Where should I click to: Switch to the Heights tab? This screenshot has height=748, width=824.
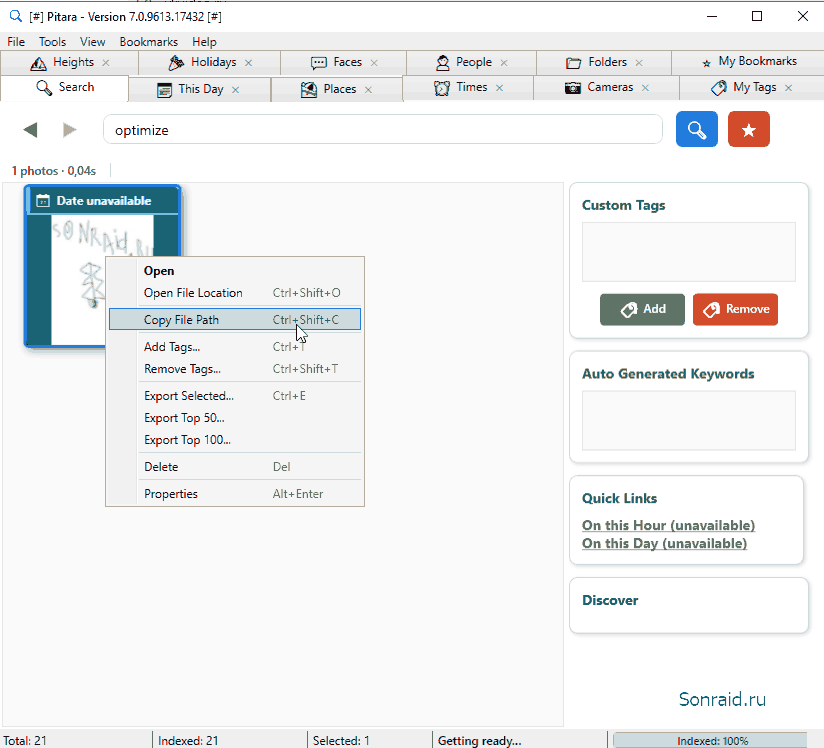click(x=69, y=63)
